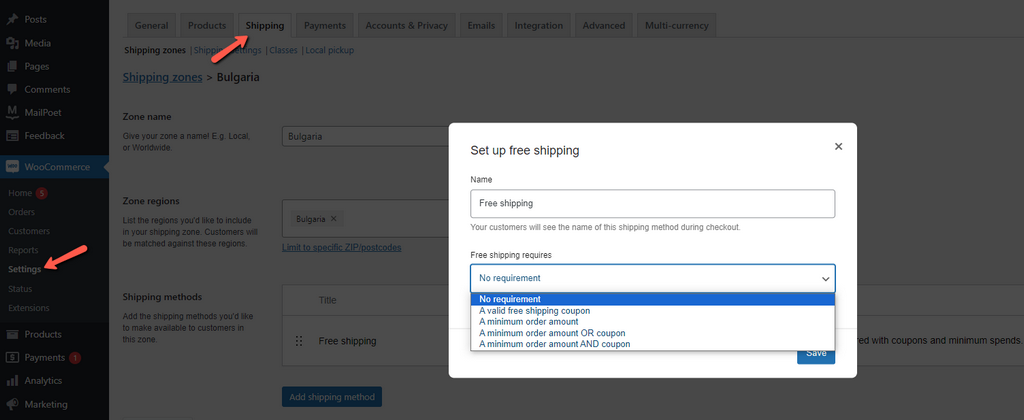Image resolution: width=1024 pixels, height=420 pixels.
Task: Click the Posts pin icon in sidebar
Action: click(12, 20)
